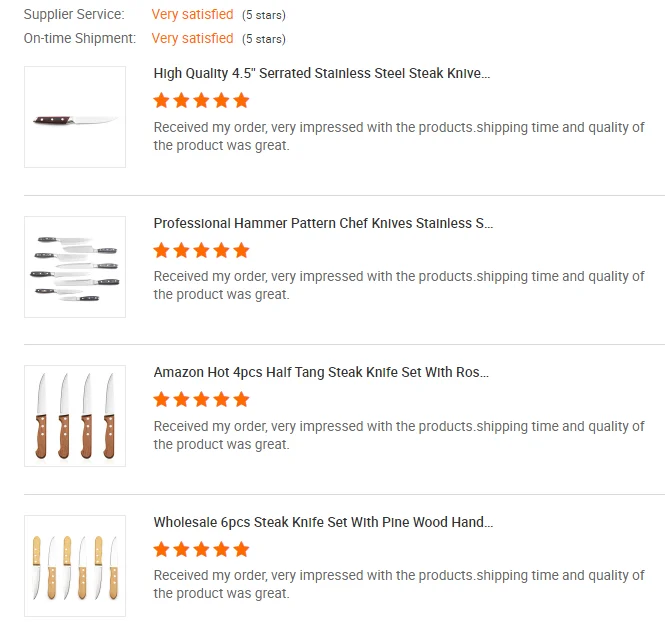The height and width of the screenshot is (622, 665).
Task: Click Wholesale 6pcs Steak Knife Set title
Action: click(323, 522)
